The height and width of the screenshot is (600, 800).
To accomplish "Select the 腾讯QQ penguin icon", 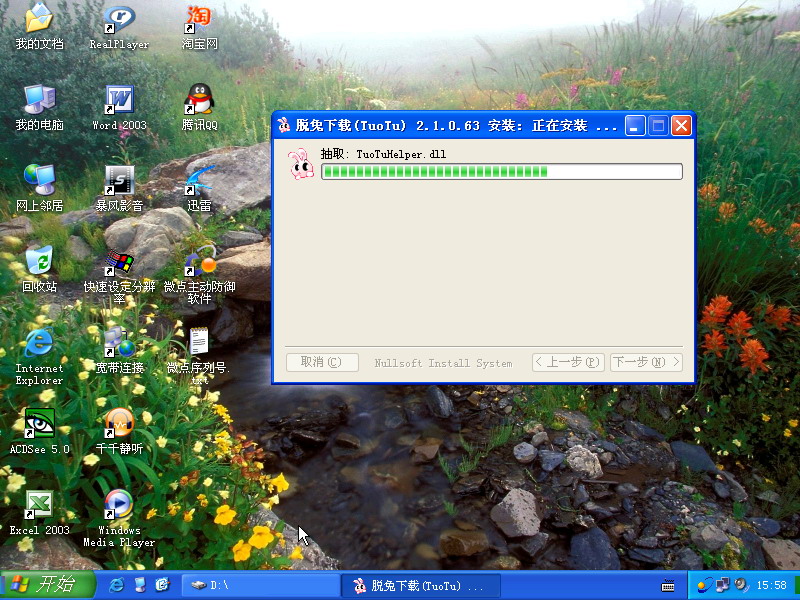I will (199, 99).
